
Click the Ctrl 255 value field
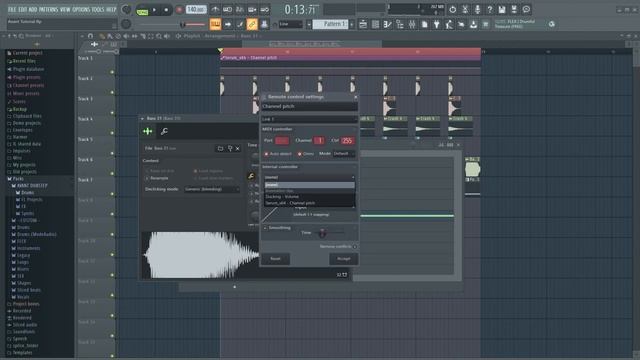pyautogui.click(x=347, y=140)
